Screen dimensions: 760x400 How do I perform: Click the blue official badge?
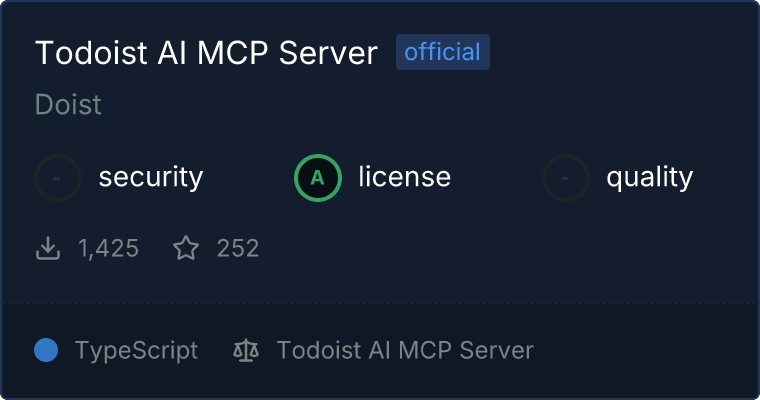pos(443,52)
